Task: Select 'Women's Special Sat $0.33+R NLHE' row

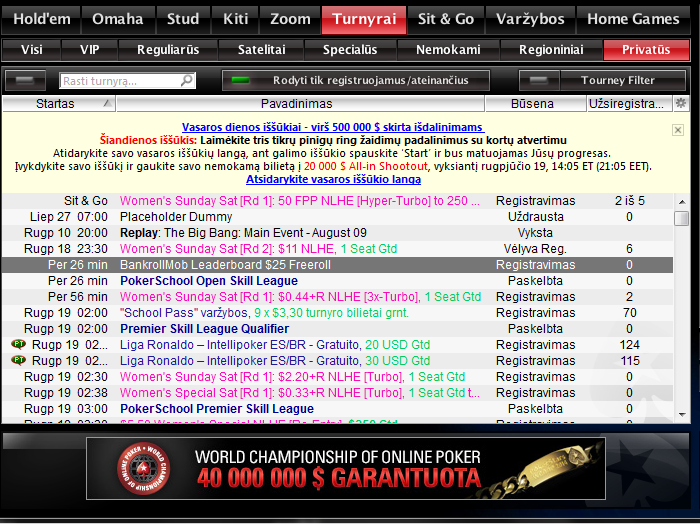Action: click(337, 393)
